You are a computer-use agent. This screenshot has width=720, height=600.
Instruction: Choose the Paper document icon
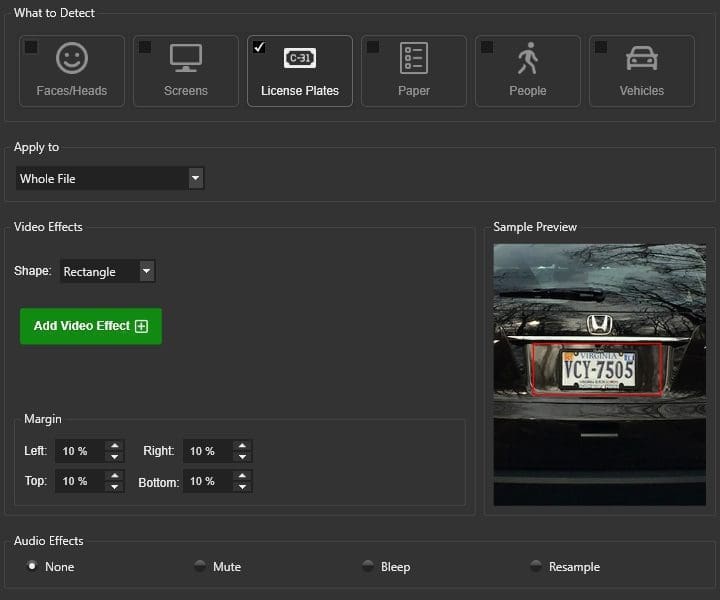(414, 58)
